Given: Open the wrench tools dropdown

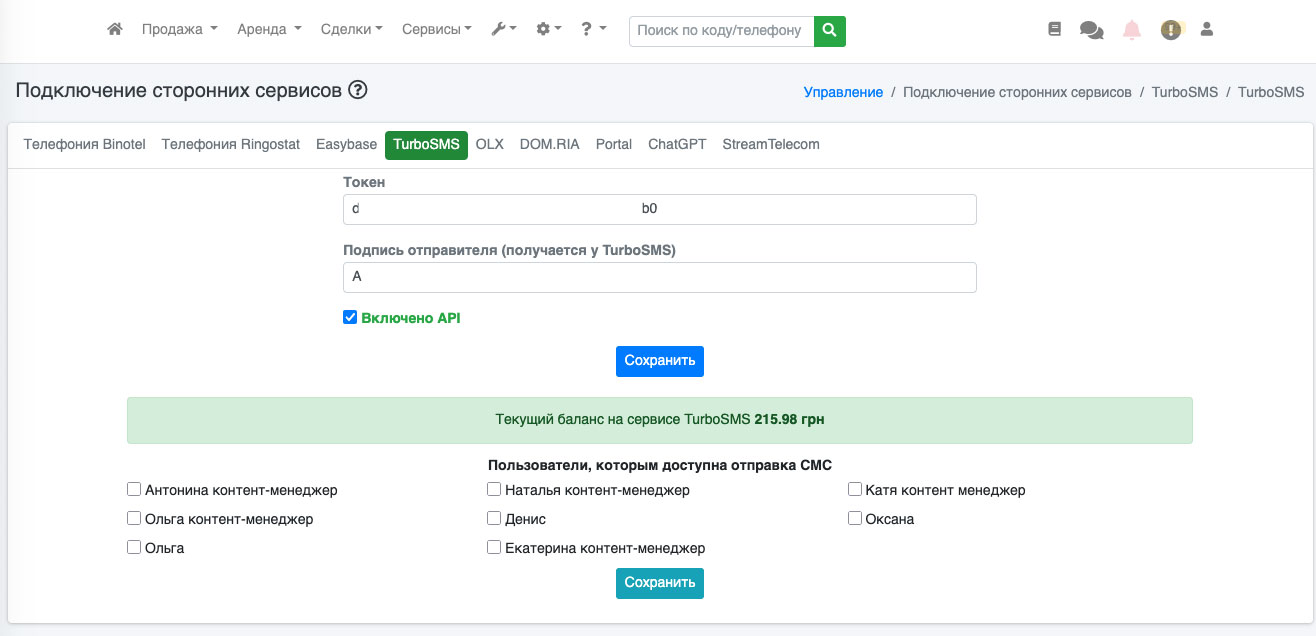Looking at the screenshot, I should click(503, 30).
